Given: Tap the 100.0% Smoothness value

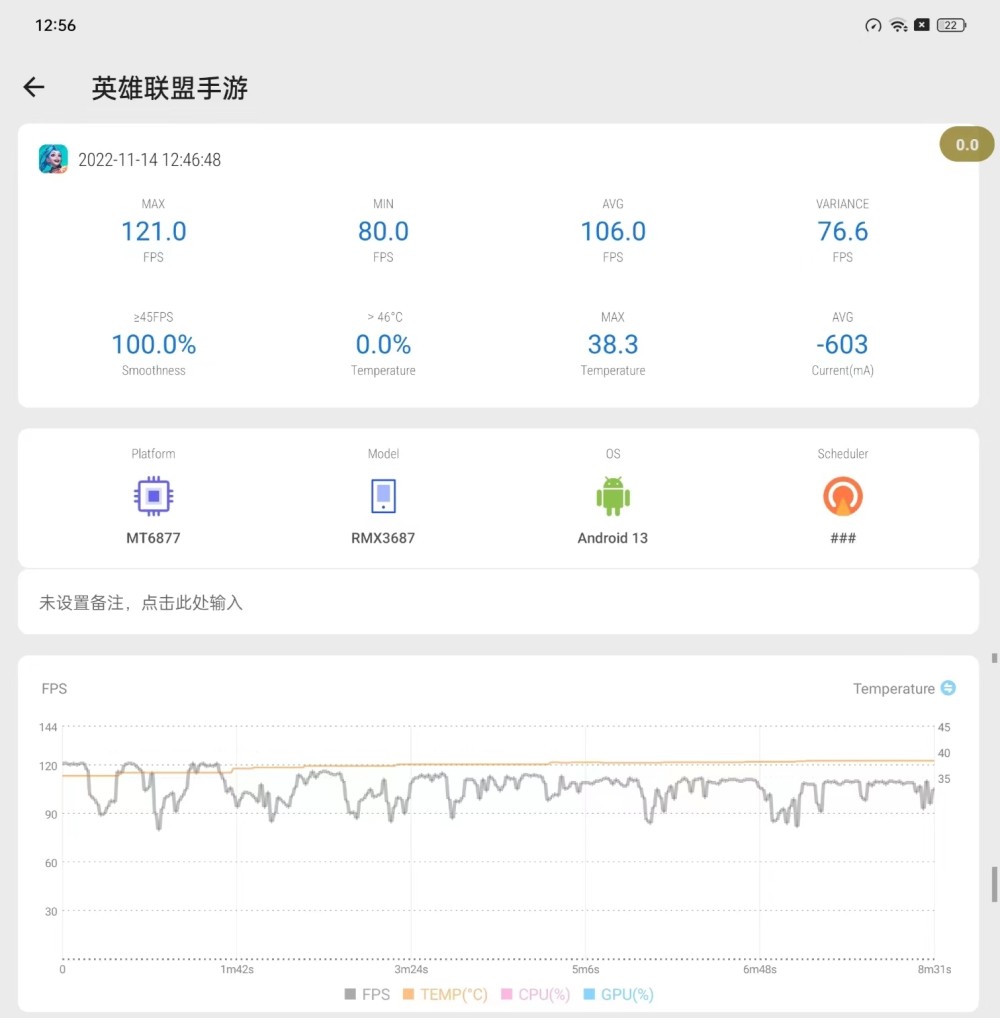Looking at the screenshot, I should [x=154, y=344].
